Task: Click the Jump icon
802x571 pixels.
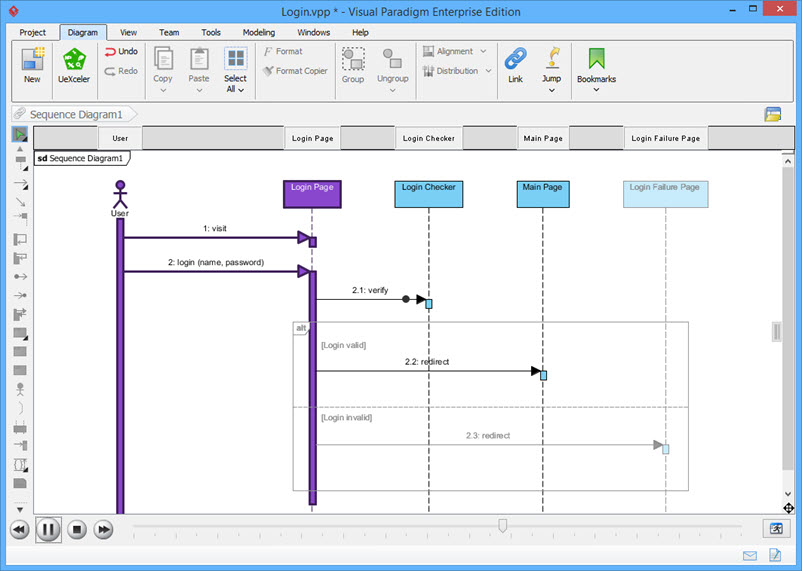Action: pyautogui.click(x=552, y=58)
